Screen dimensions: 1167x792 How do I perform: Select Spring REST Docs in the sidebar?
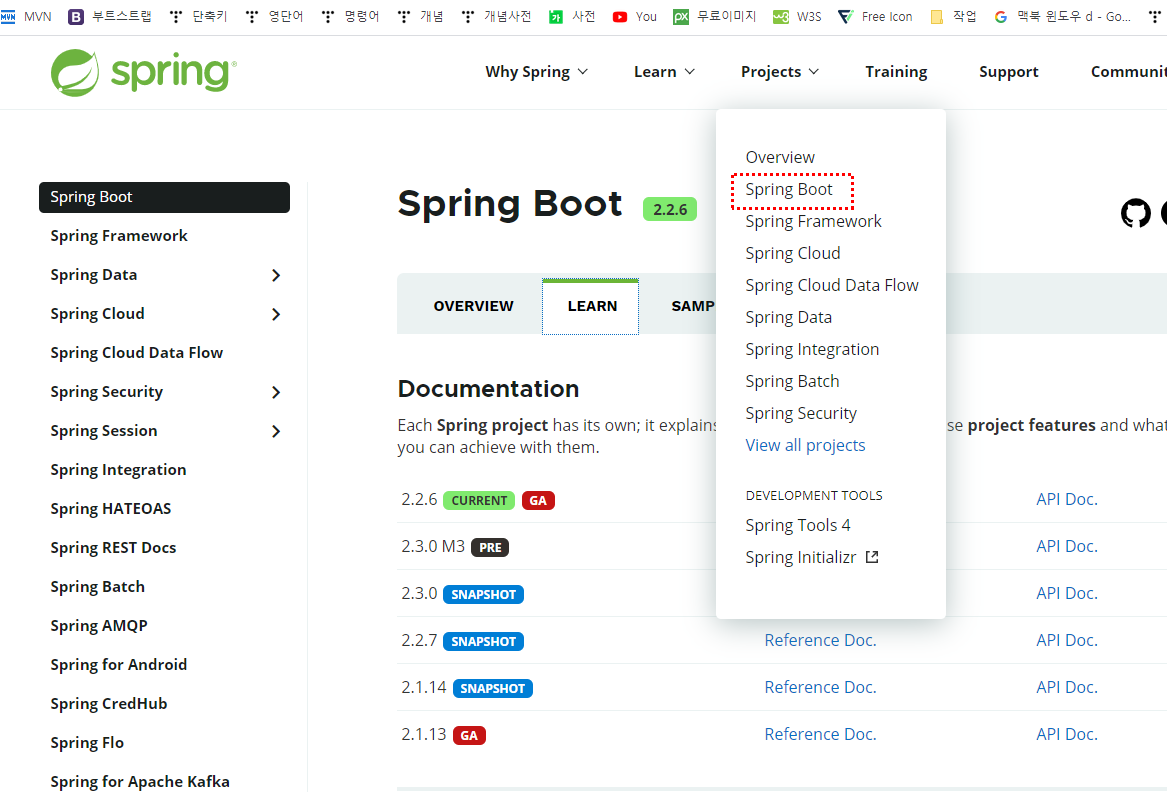tap(113, 548)
